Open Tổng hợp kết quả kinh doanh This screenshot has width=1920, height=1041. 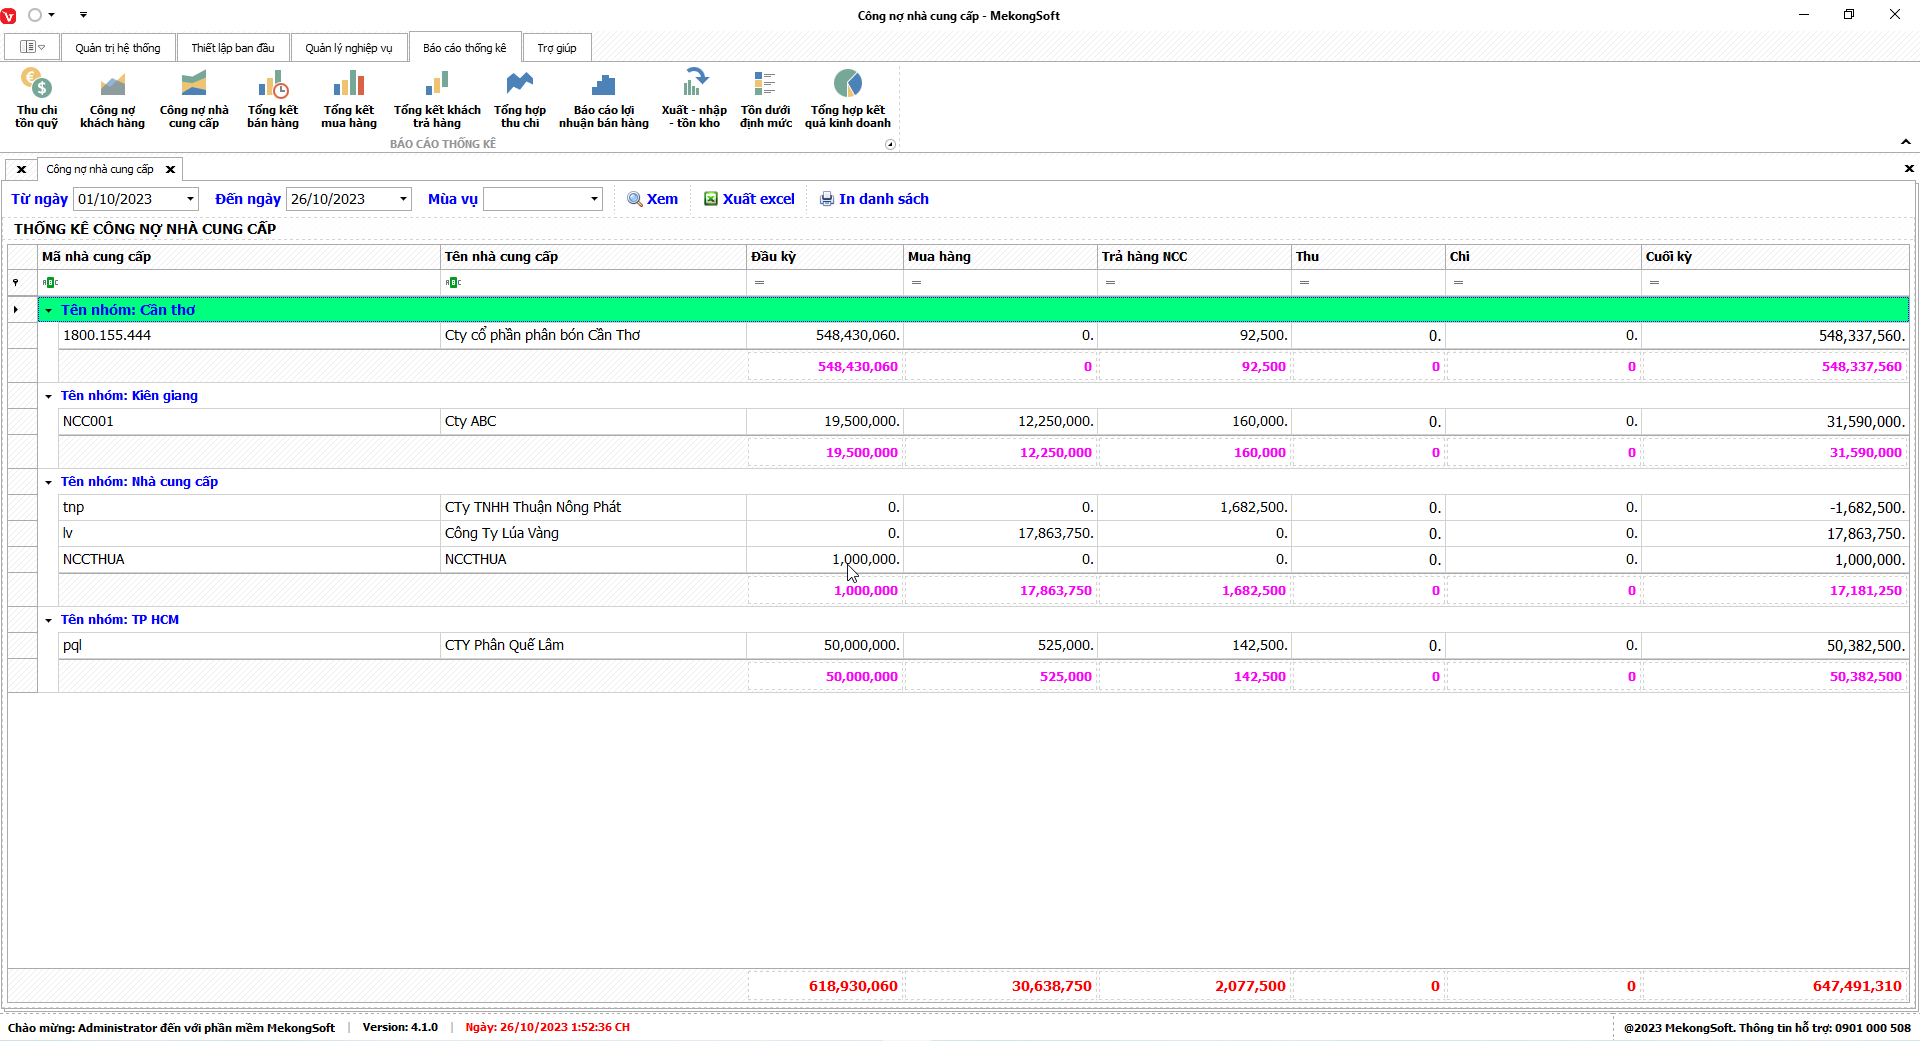point(847,99)
